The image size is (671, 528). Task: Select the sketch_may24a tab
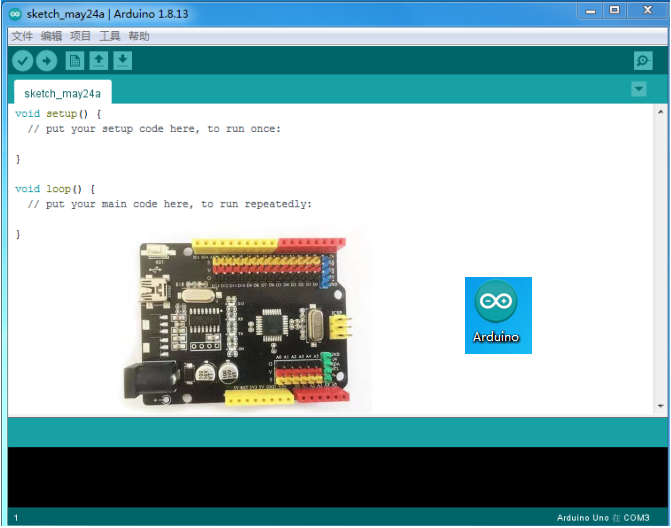click(62, 93)
